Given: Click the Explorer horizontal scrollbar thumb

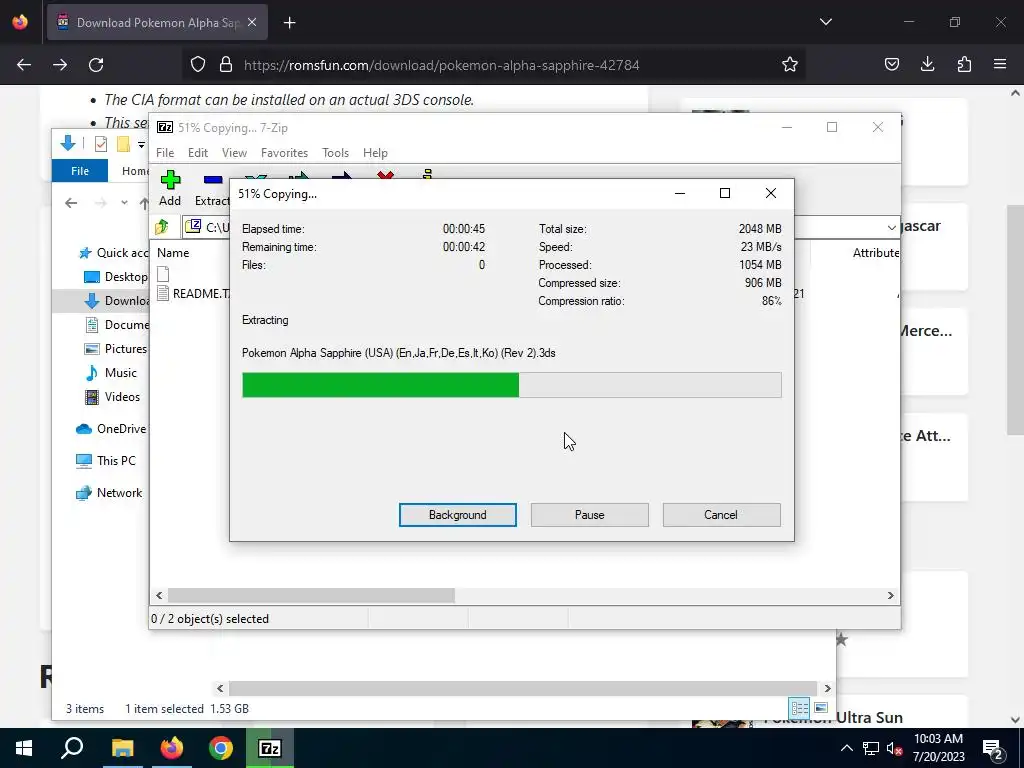Looking at the screenshot, I should 523,688.
